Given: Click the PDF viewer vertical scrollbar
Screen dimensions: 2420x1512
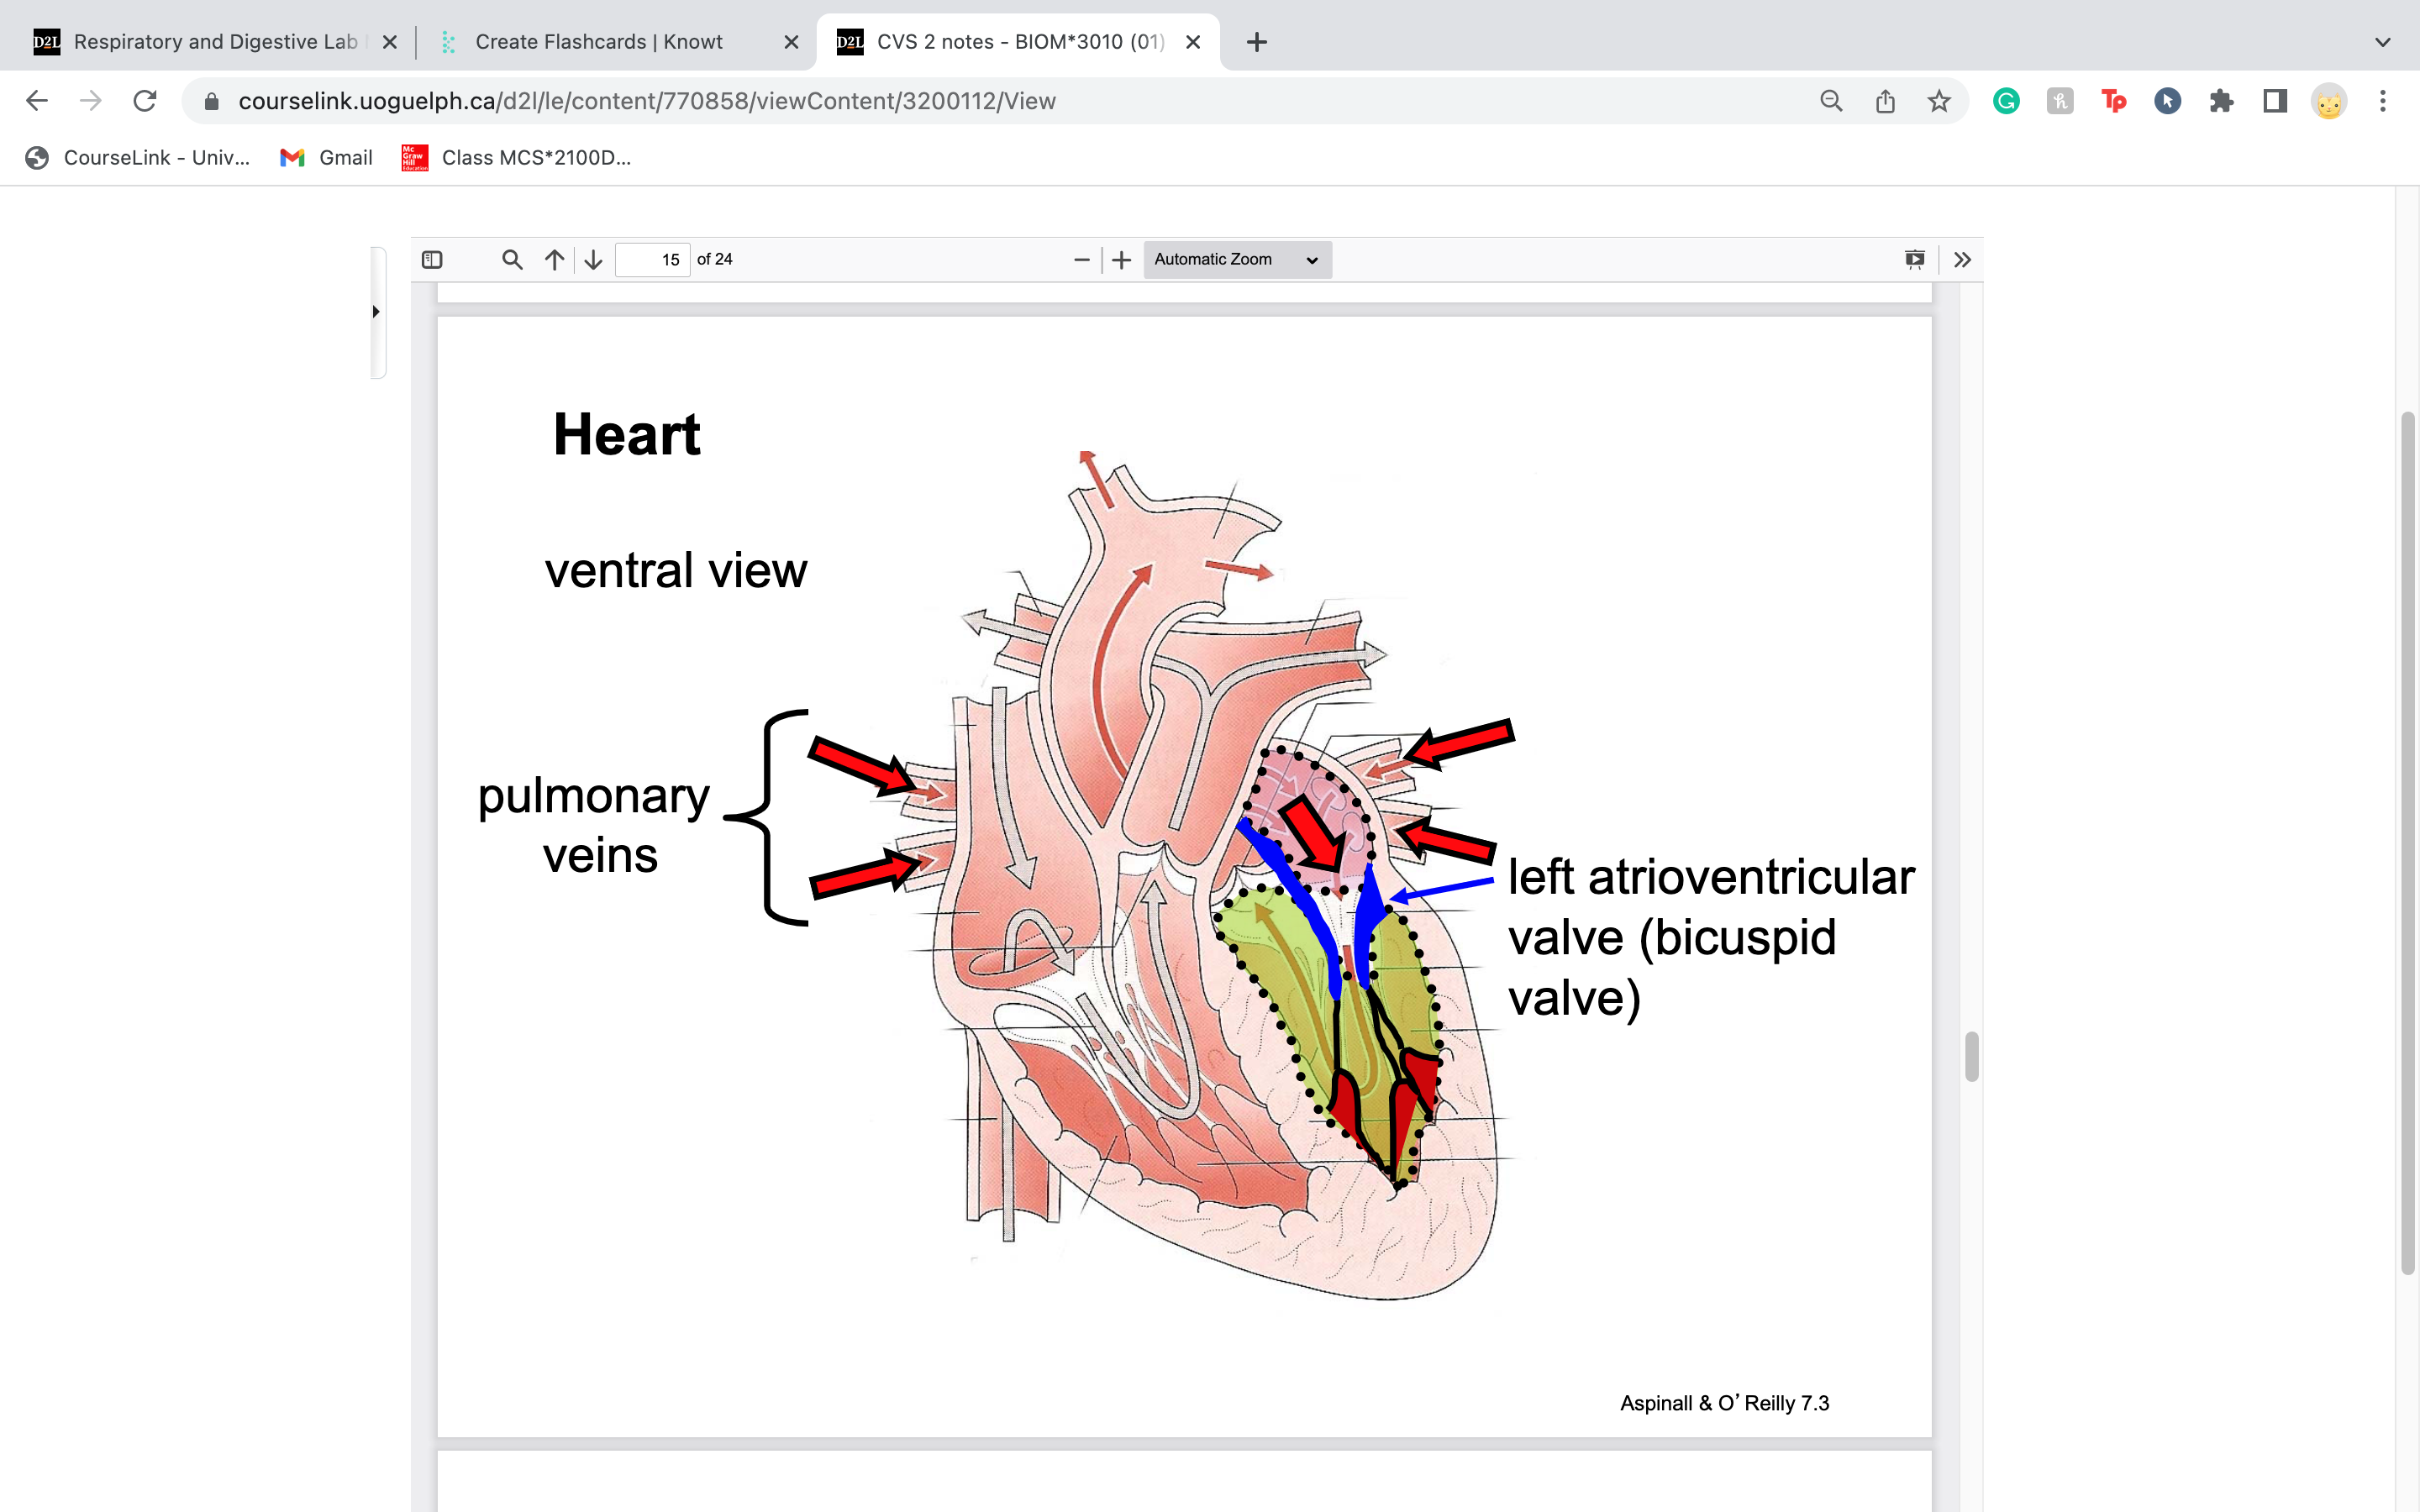Looking at the screenshot, I should coord(1972,1057).
